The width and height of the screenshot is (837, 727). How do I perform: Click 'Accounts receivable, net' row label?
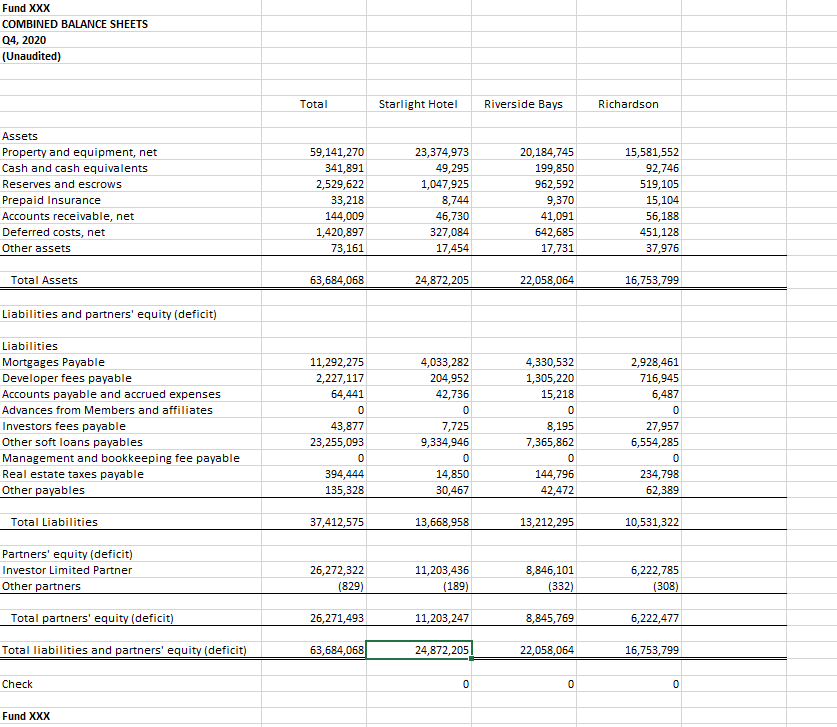click(x=68, y=216)
